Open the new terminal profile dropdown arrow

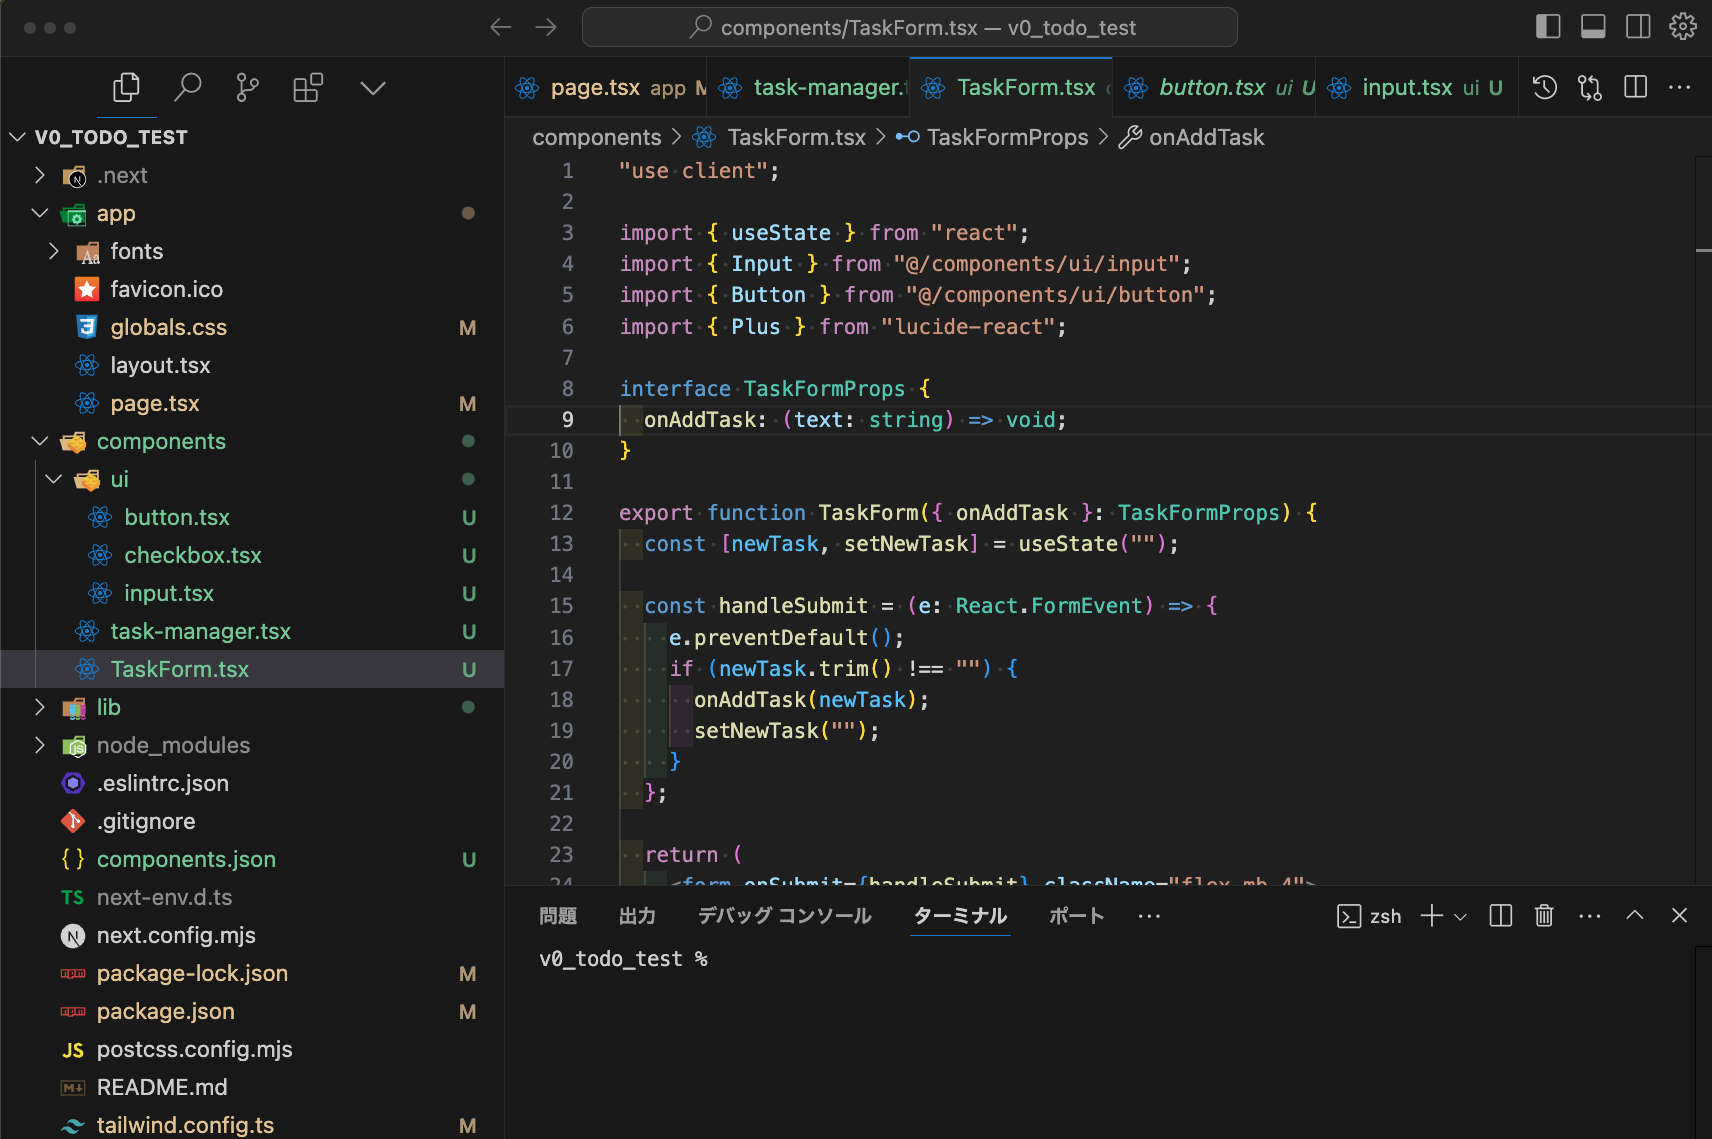[x=1461, y=916]
